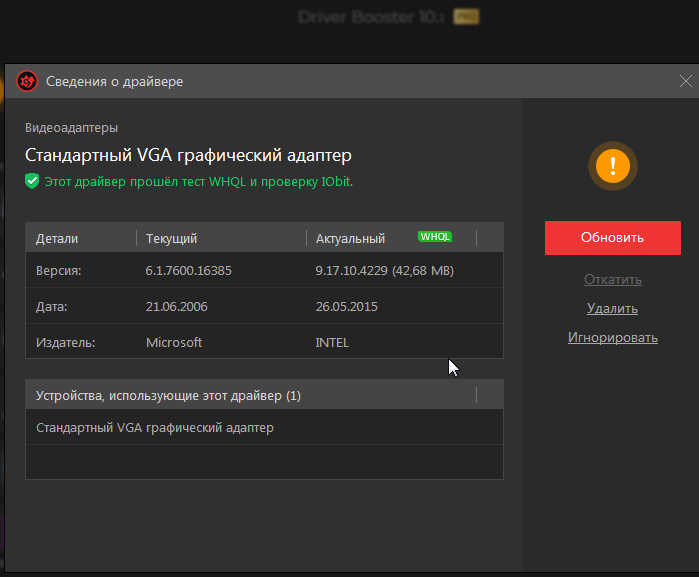699x577 pixels.
Task: Click publisher value Microsoft
Action: pos(174,342)
